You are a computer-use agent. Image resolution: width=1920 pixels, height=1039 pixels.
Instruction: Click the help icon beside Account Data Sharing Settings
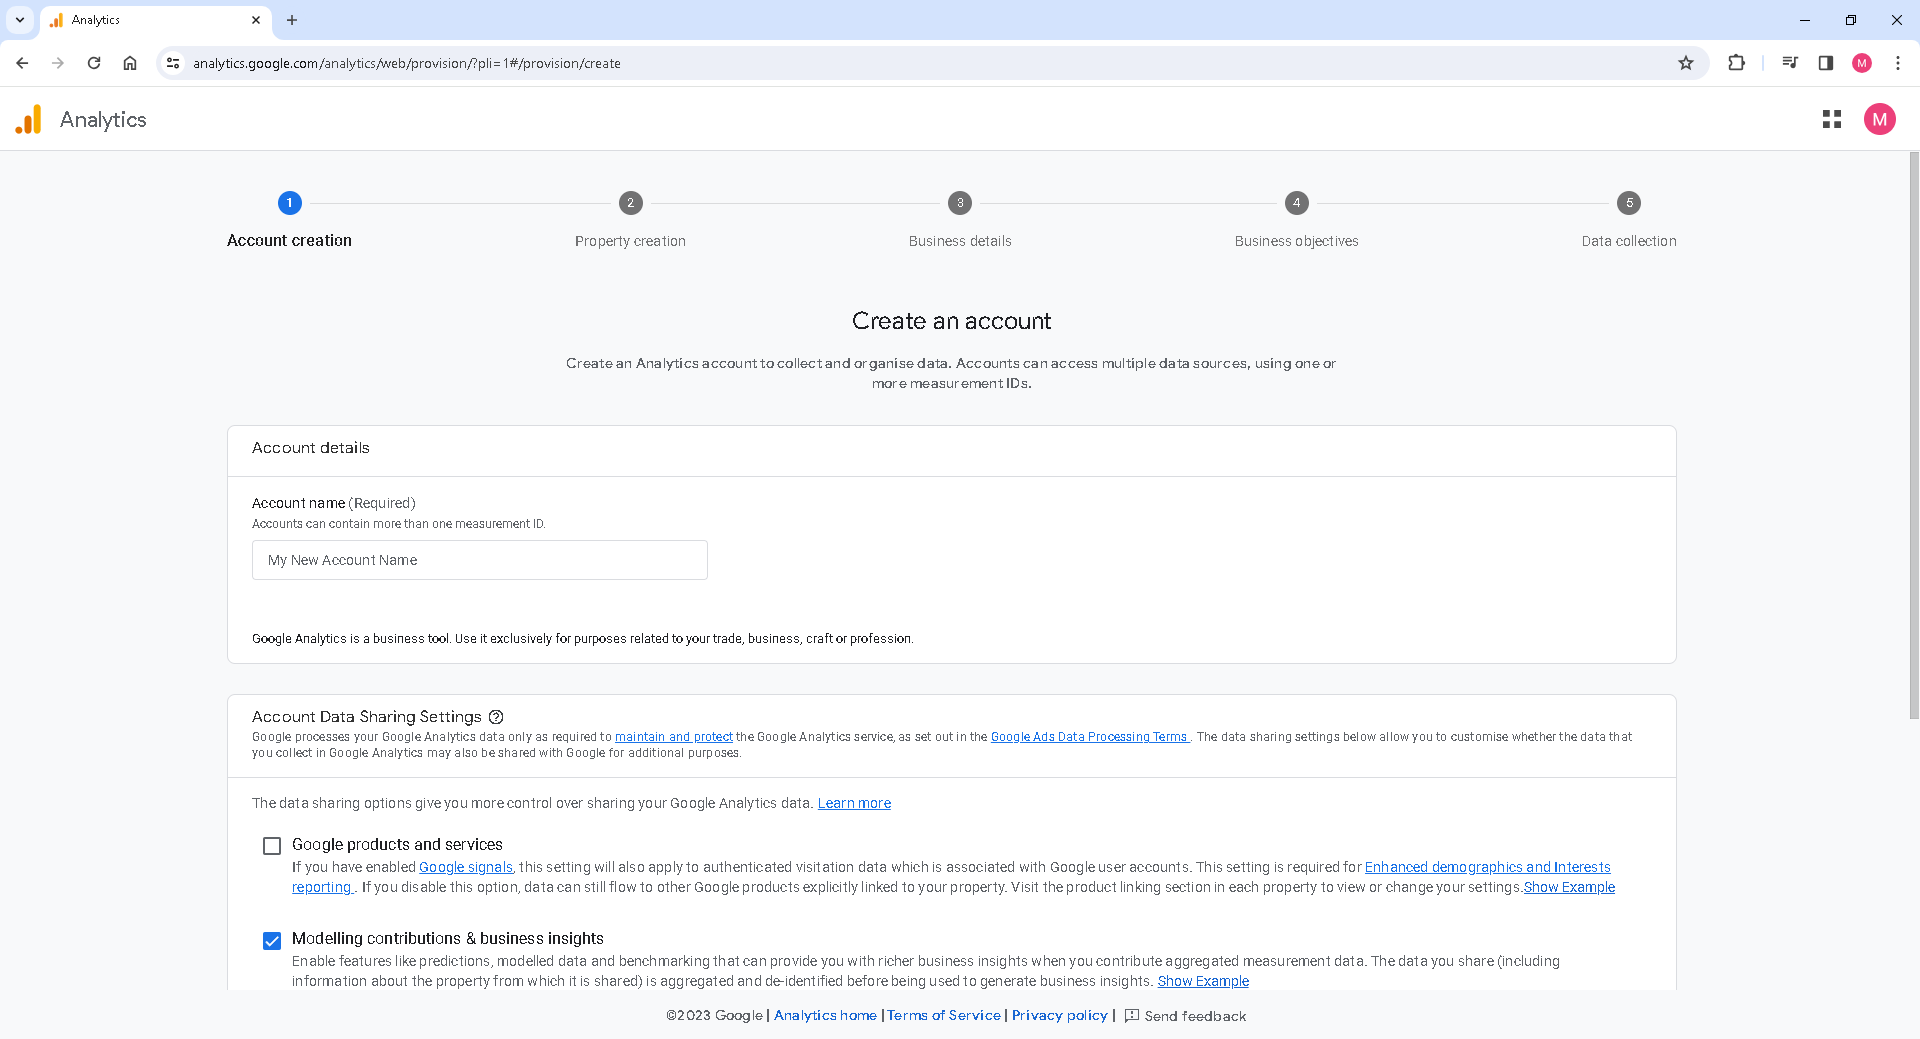[x=497, y=716]
